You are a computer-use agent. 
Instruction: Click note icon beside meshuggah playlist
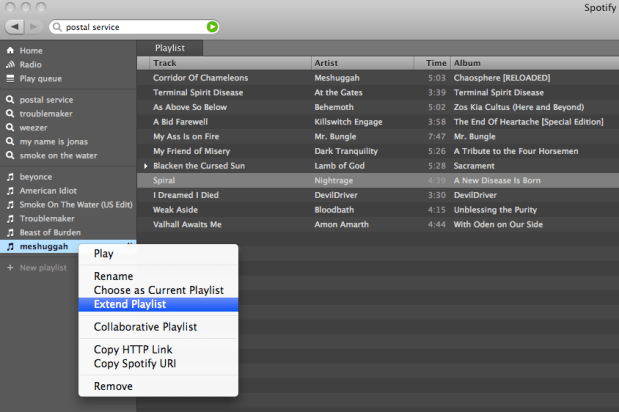(10, 247)
